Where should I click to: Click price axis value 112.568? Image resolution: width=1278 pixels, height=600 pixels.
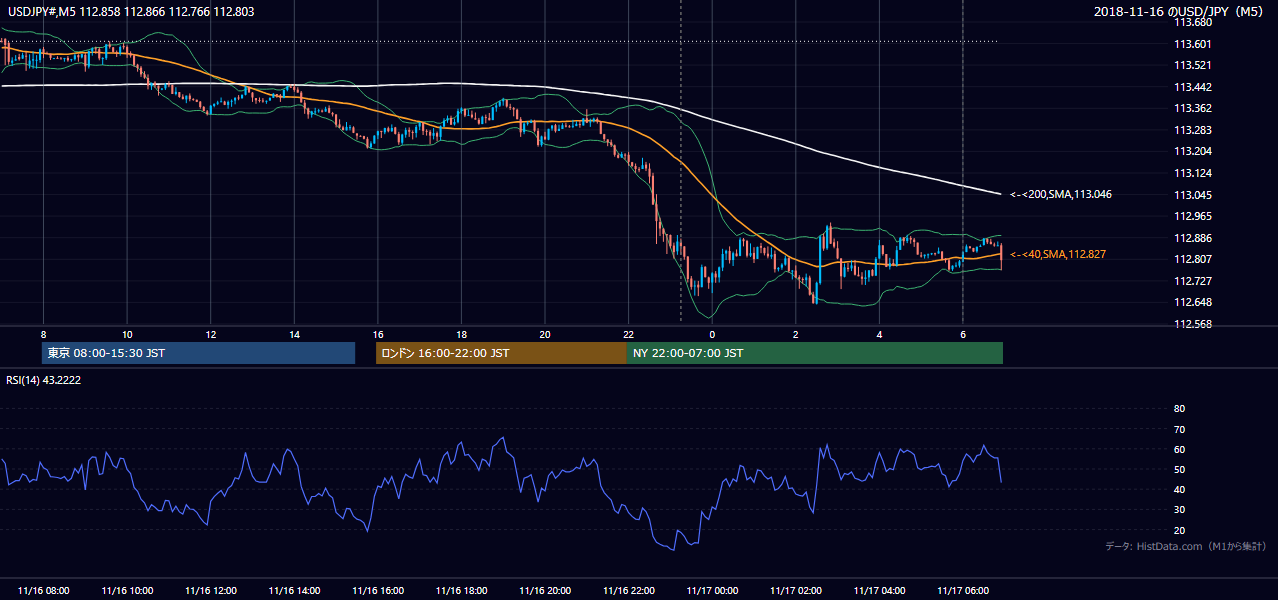click(x=1192, y=324)
